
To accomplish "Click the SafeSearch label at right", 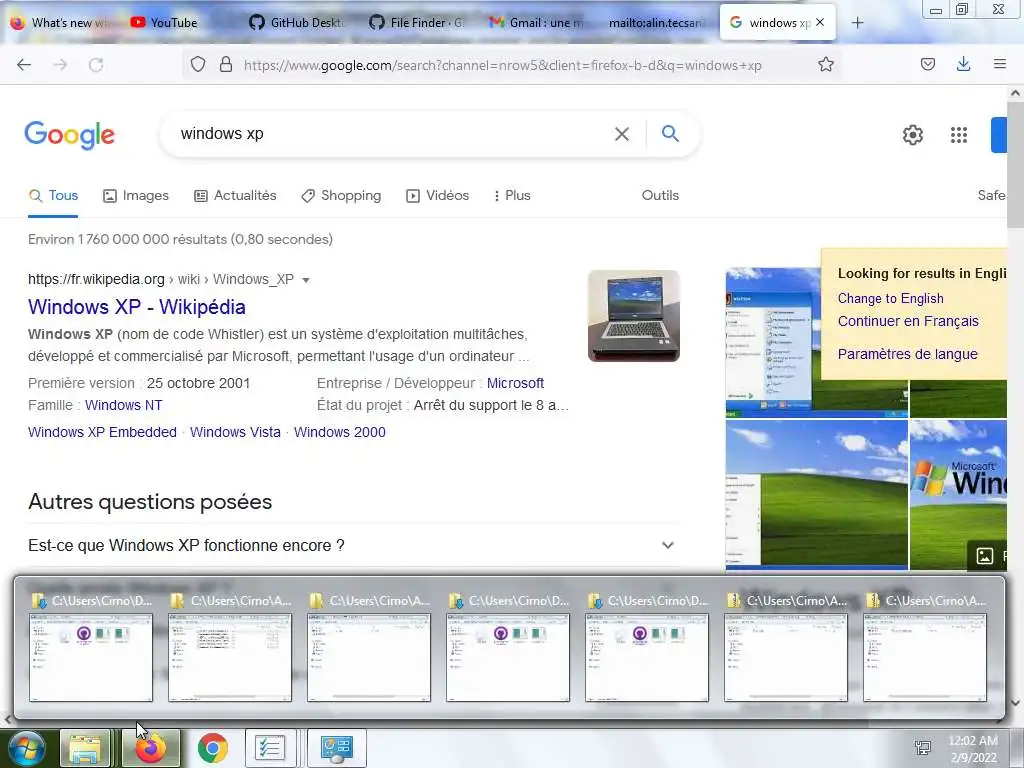I will 992,195.
